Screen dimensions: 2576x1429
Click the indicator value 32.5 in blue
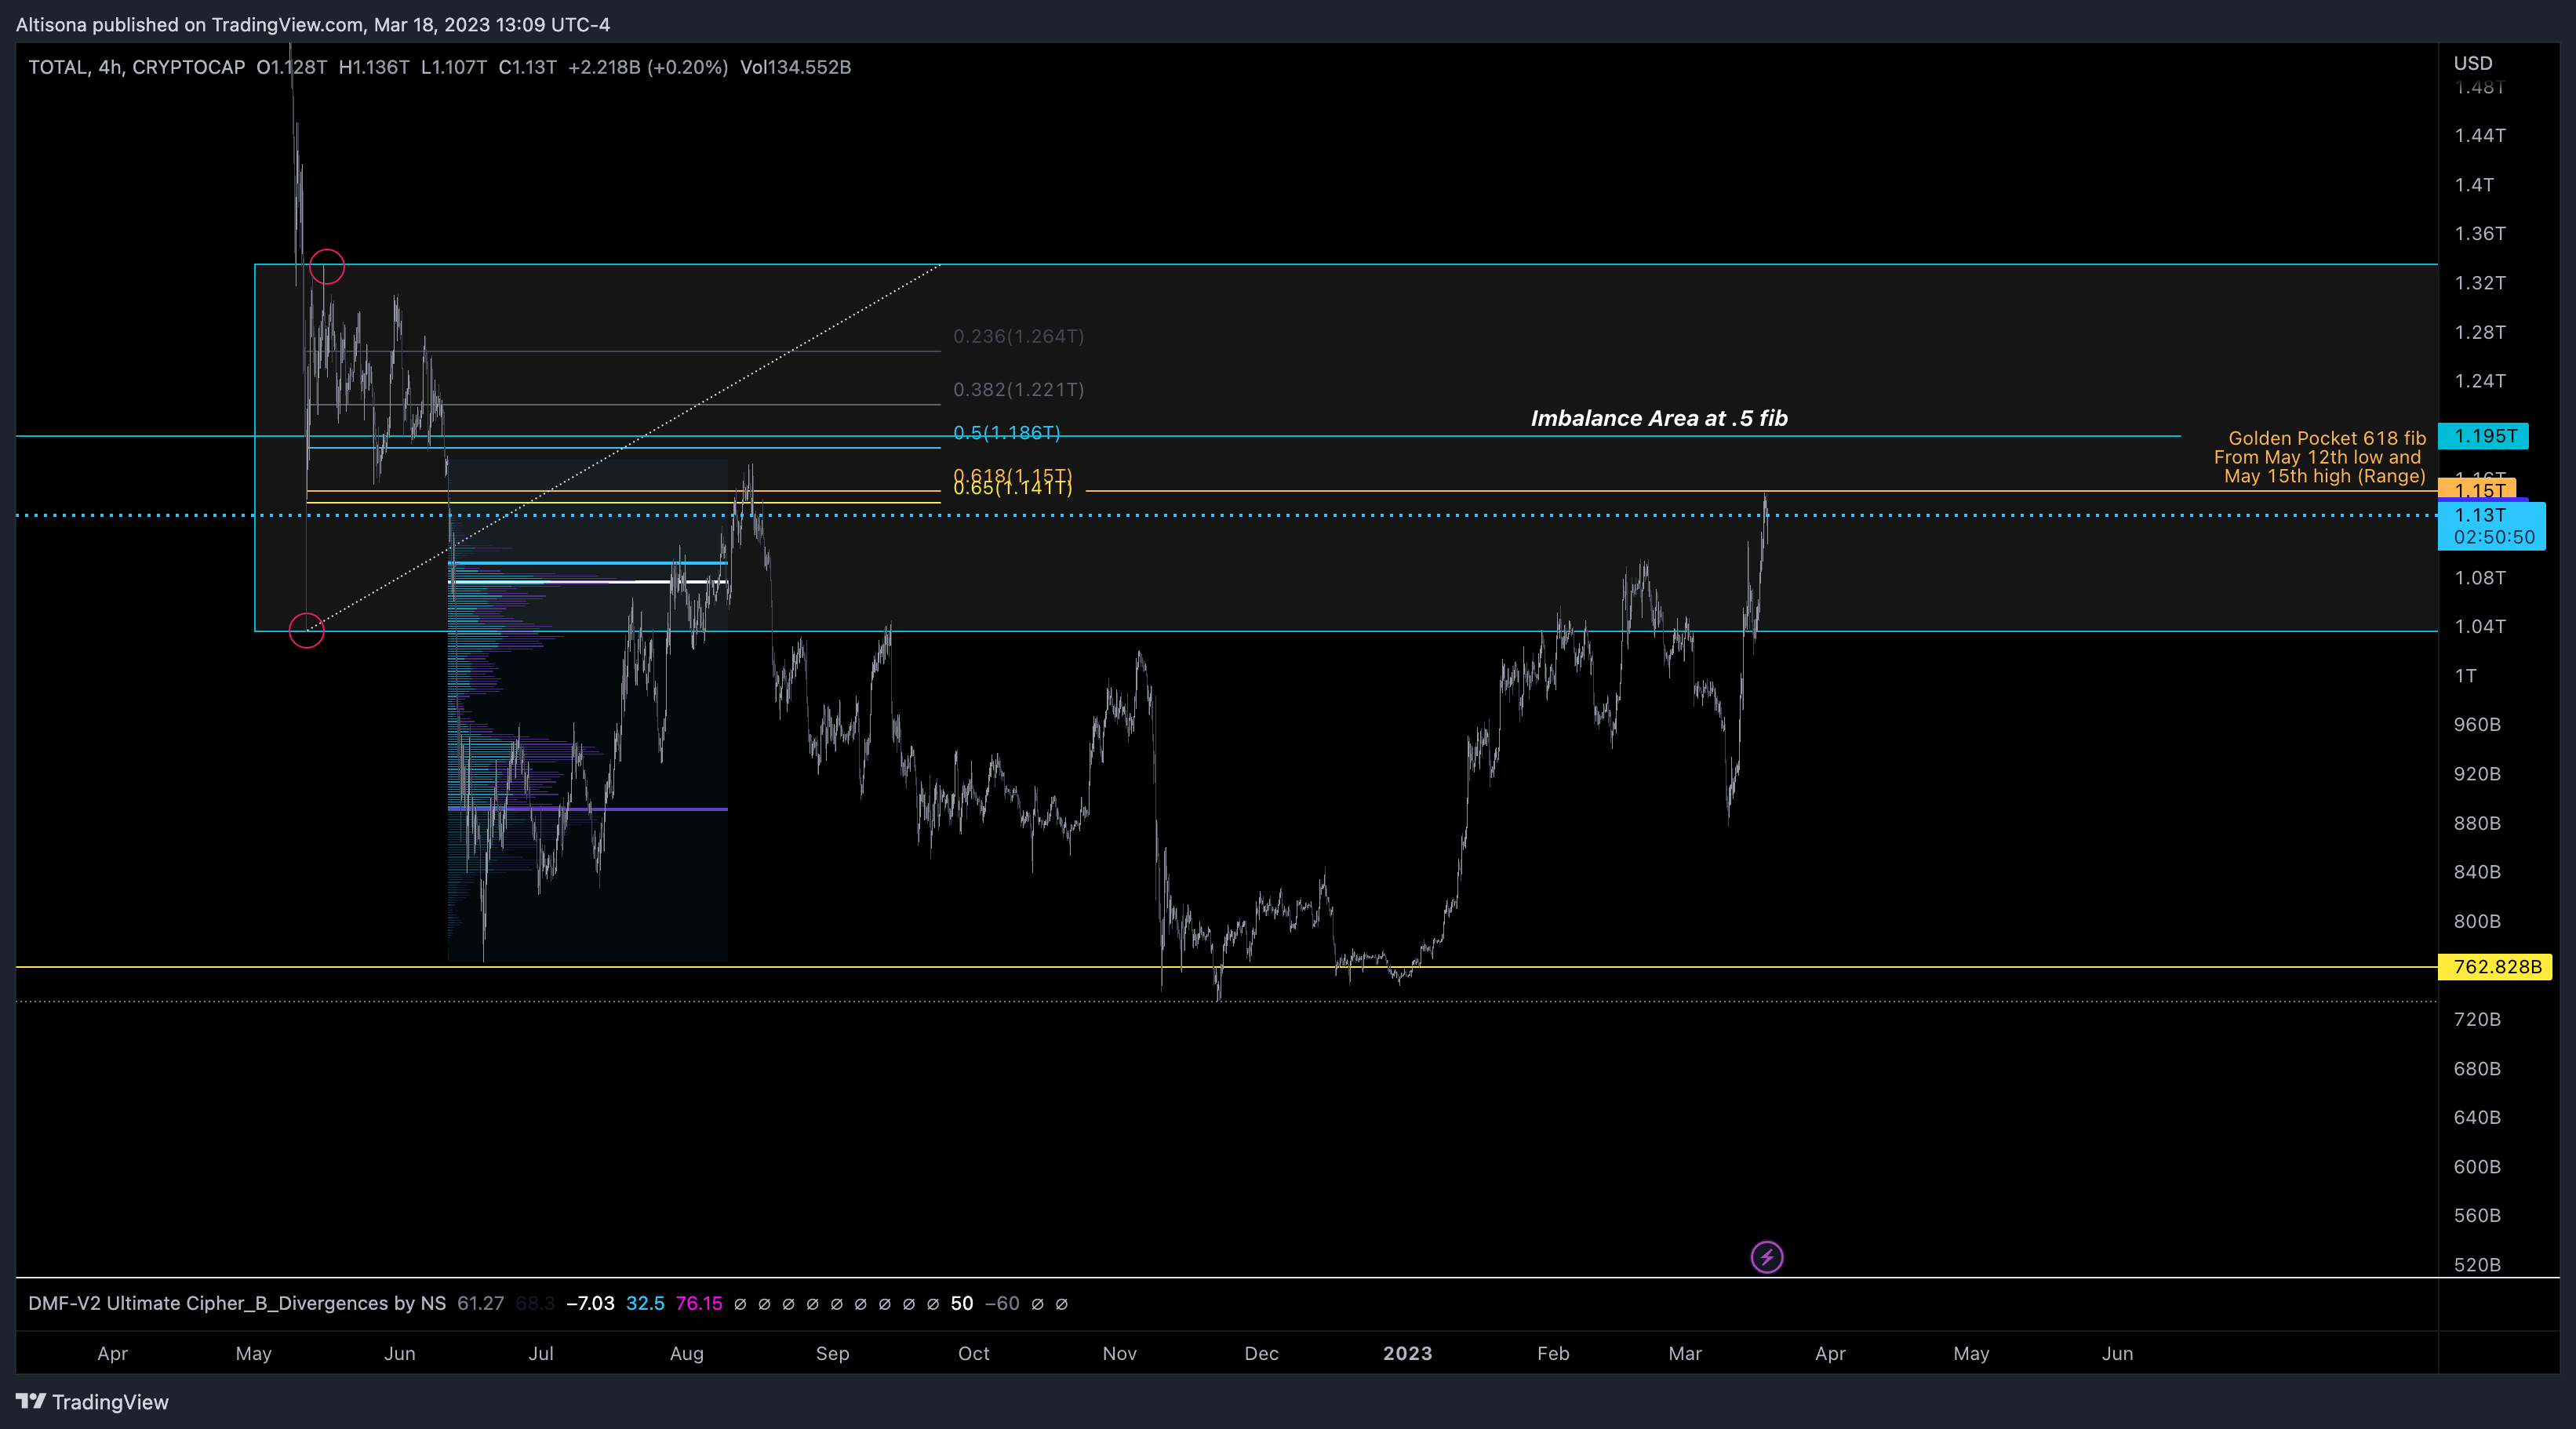(645, 1303)
